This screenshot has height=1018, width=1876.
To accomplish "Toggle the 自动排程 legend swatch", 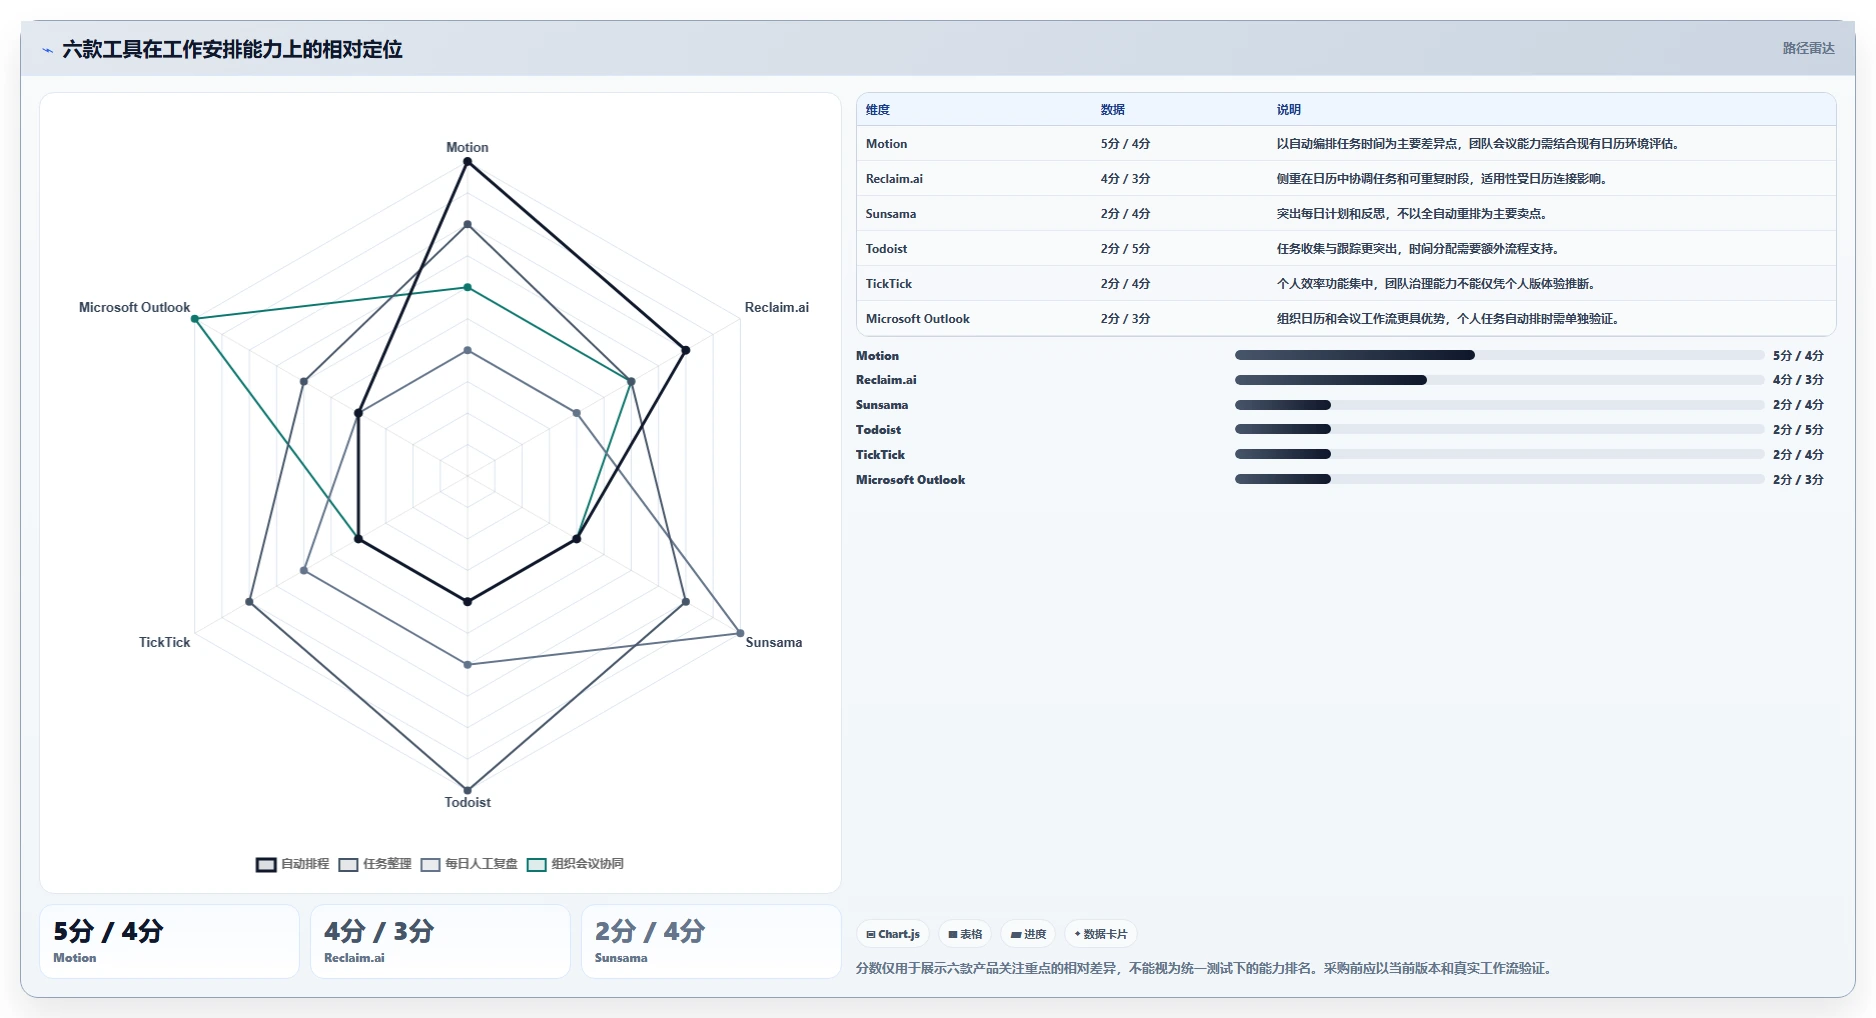I will pos(266,865).
